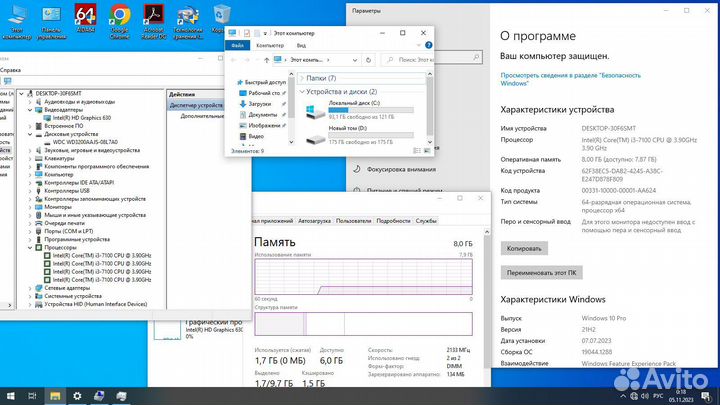Click the Local Disk (C:) usage bar
The height and width of the screenshot is (405, 720).
coord(371,110)
